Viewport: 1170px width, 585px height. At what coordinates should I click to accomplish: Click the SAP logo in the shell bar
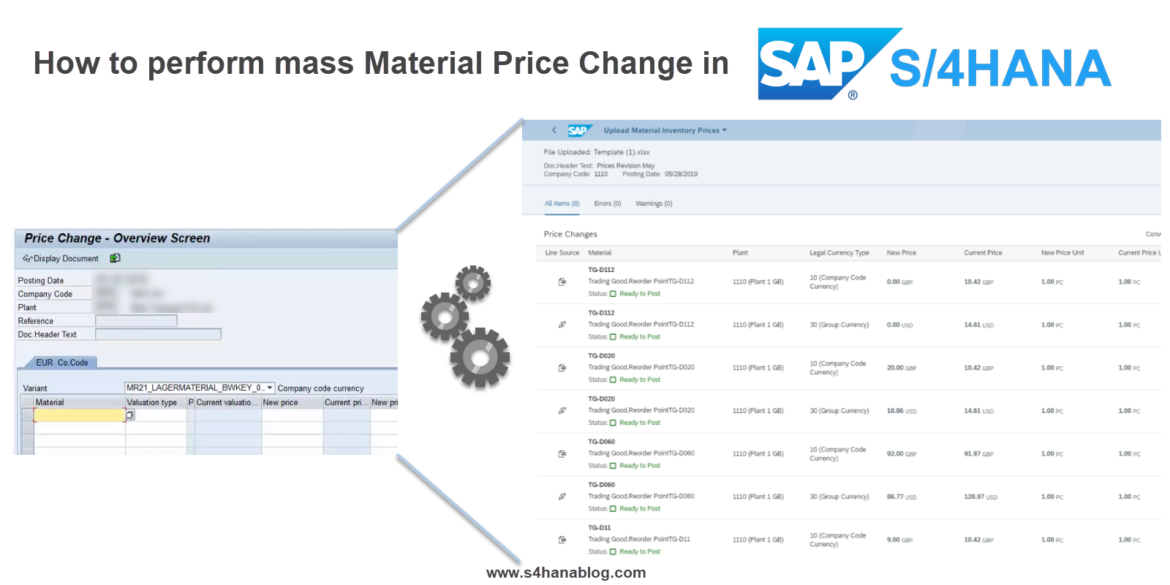pyautogui.click(x=581, y=130)
